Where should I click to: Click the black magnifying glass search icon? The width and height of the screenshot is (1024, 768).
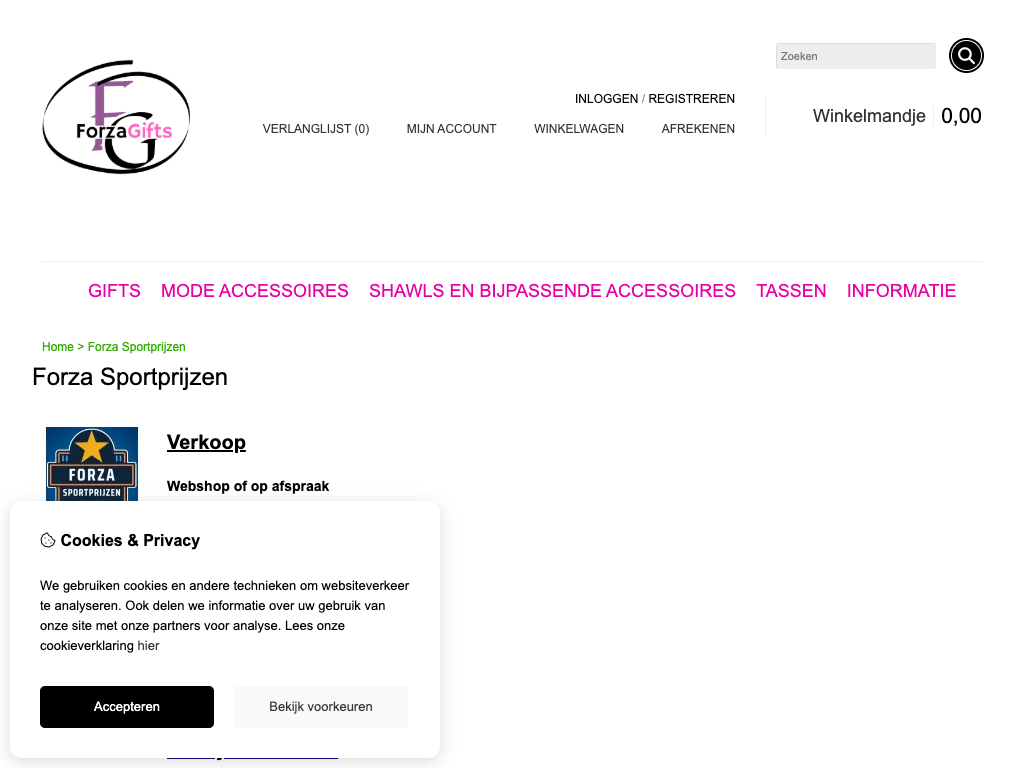[966, 56]
